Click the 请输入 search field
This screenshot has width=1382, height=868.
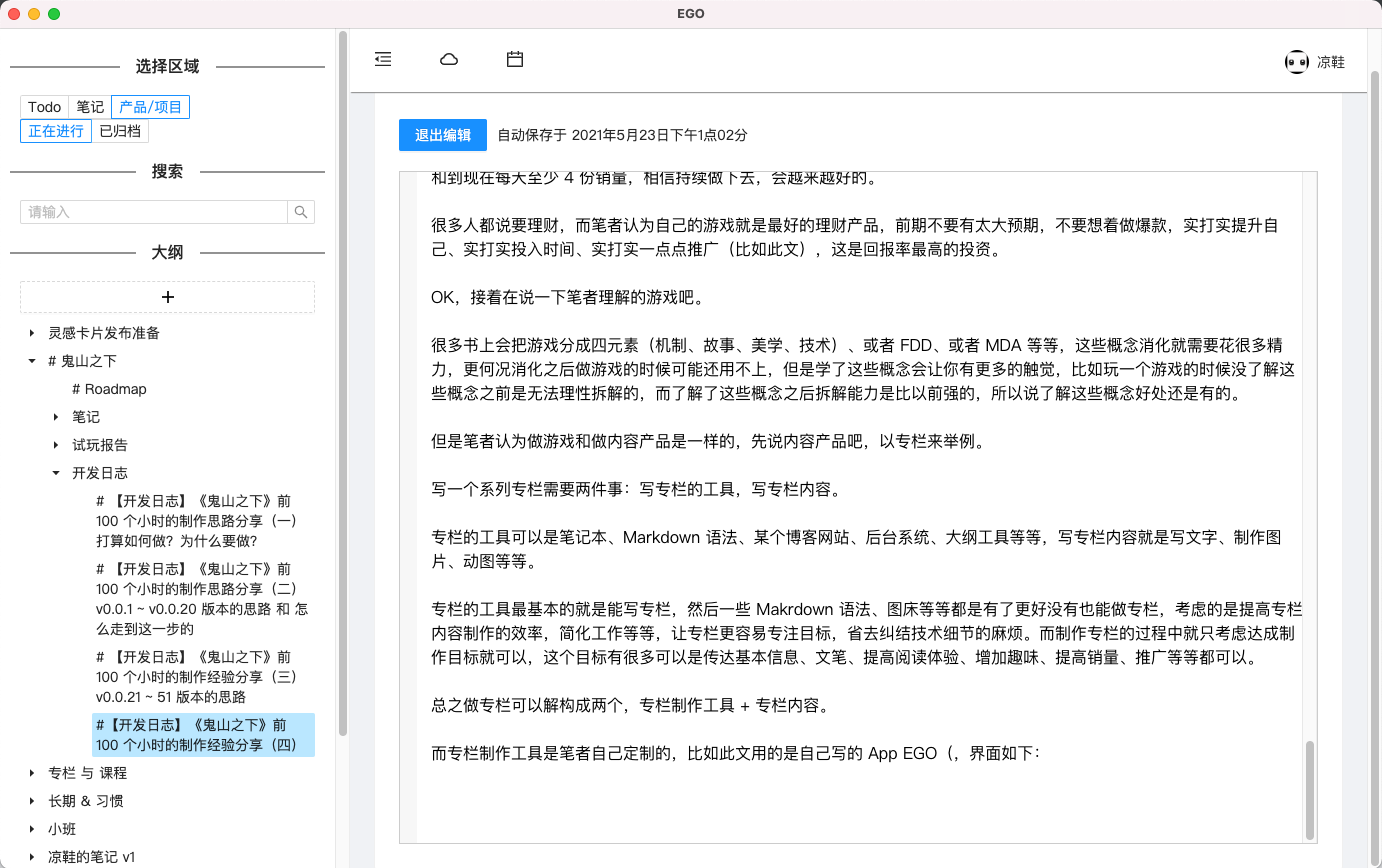click(154, 212)
